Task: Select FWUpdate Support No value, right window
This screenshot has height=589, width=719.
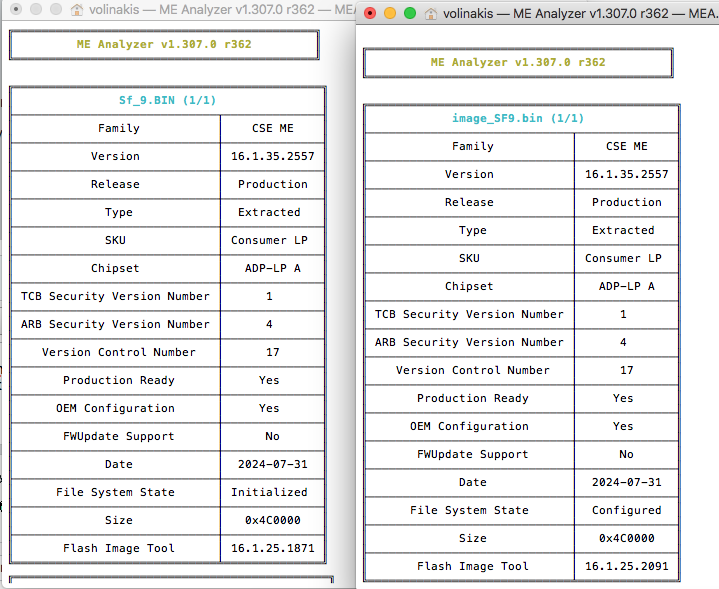Action: click(626, 454)
